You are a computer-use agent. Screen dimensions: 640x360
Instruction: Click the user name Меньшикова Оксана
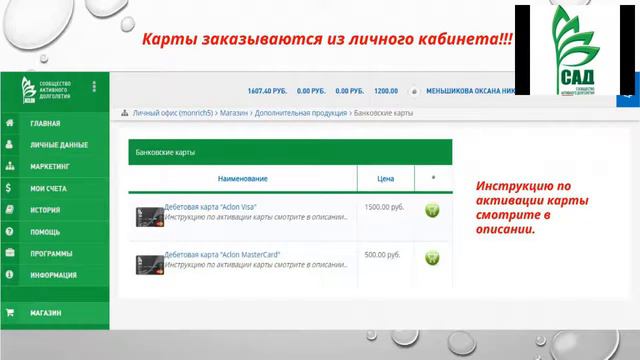coord(470,91)
